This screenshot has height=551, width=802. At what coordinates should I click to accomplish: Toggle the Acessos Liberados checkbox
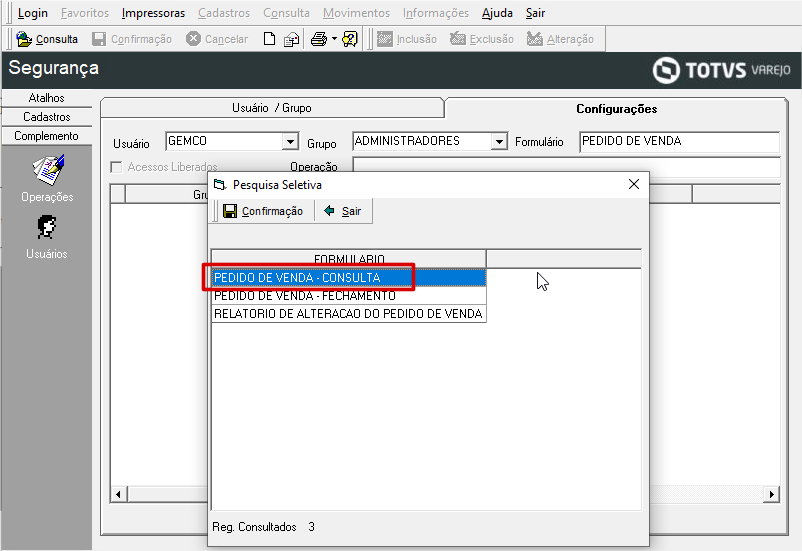tap(117, 167)
